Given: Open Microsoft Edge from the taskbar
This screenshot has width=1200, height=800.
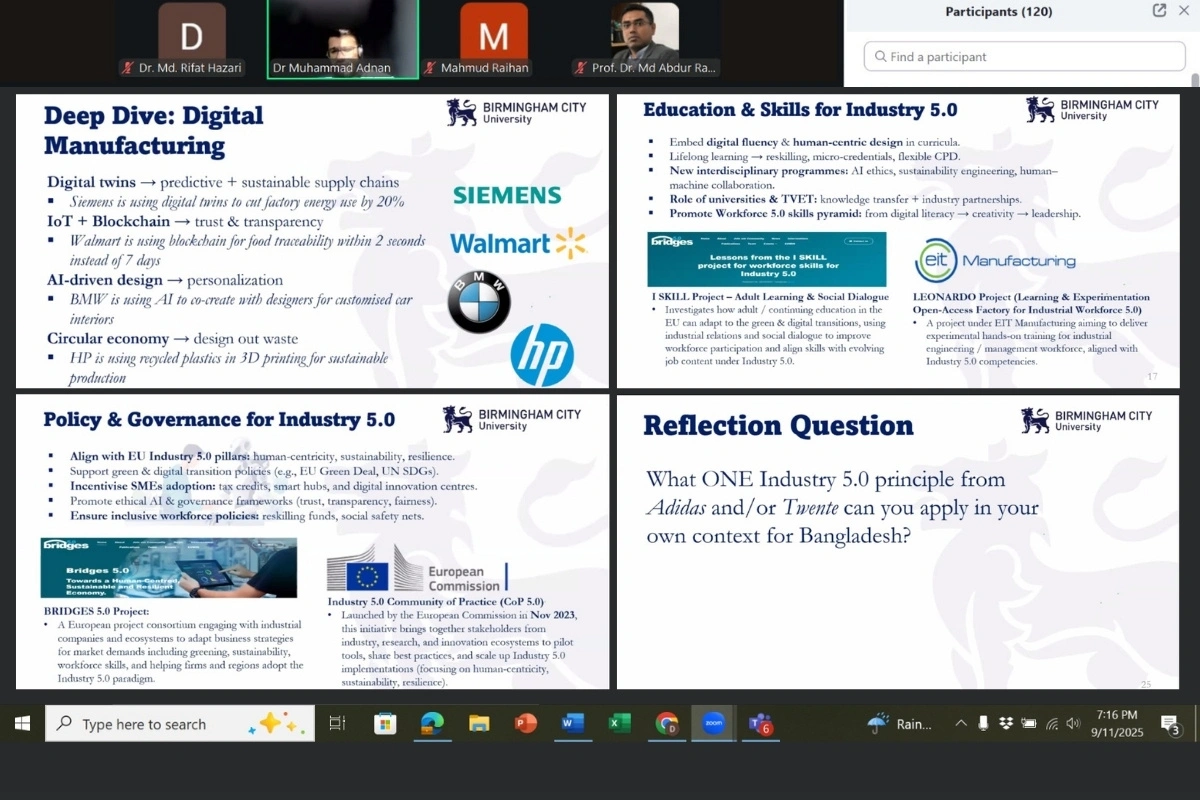Looking at the screenshot, I should coord(432,723).
